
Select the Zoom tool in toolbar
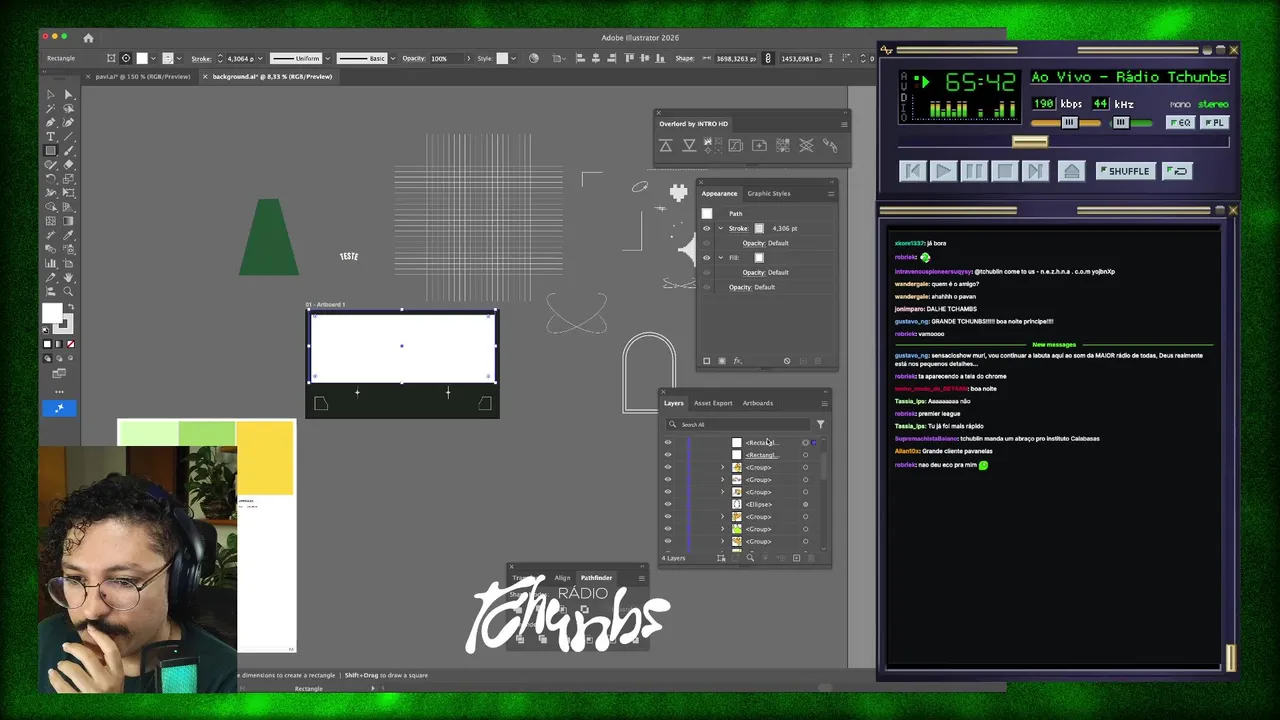pyautogui.click(x=68, y=291)
